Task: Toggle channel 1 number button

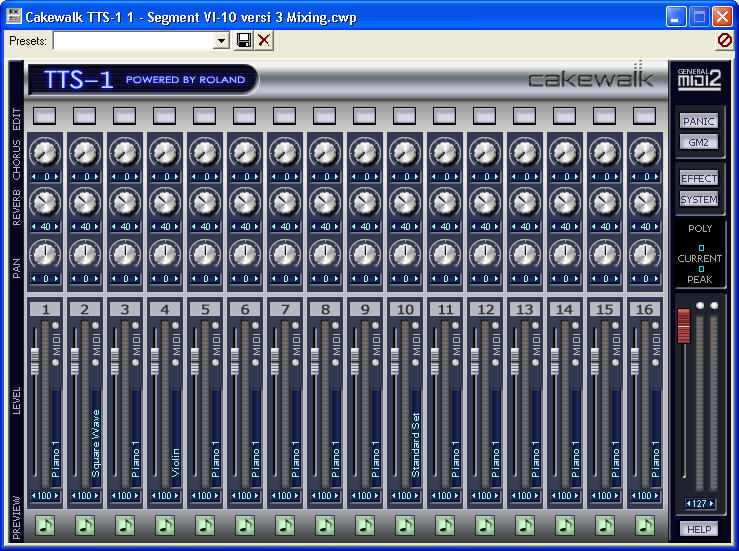Action: coord(45,309)
